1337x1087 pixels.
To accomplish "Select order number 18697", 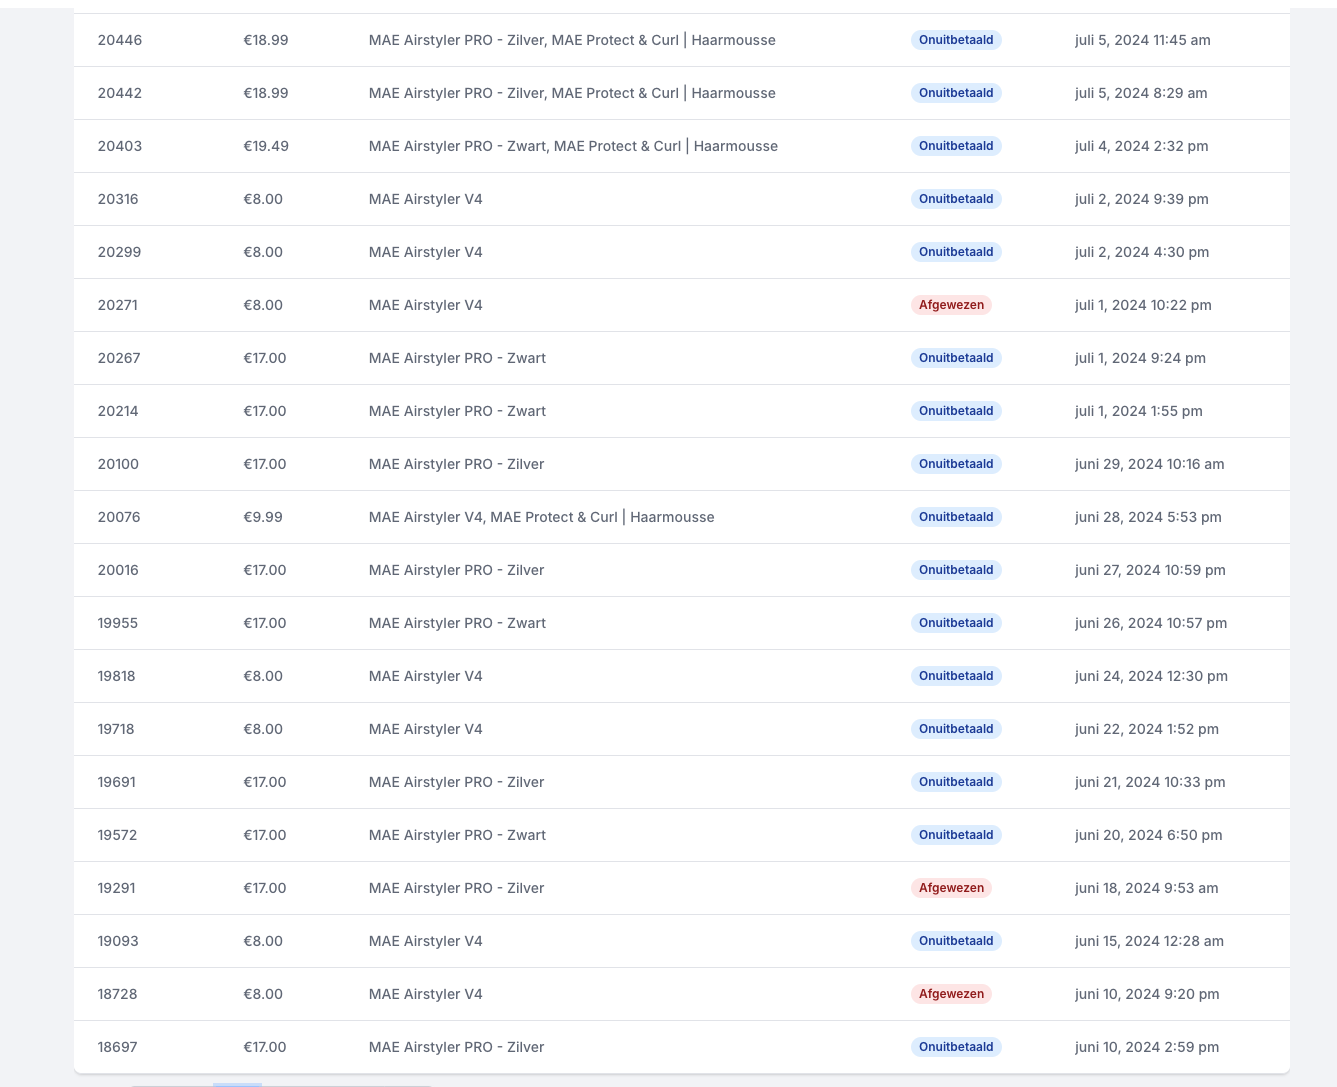I will (117, 1047).
